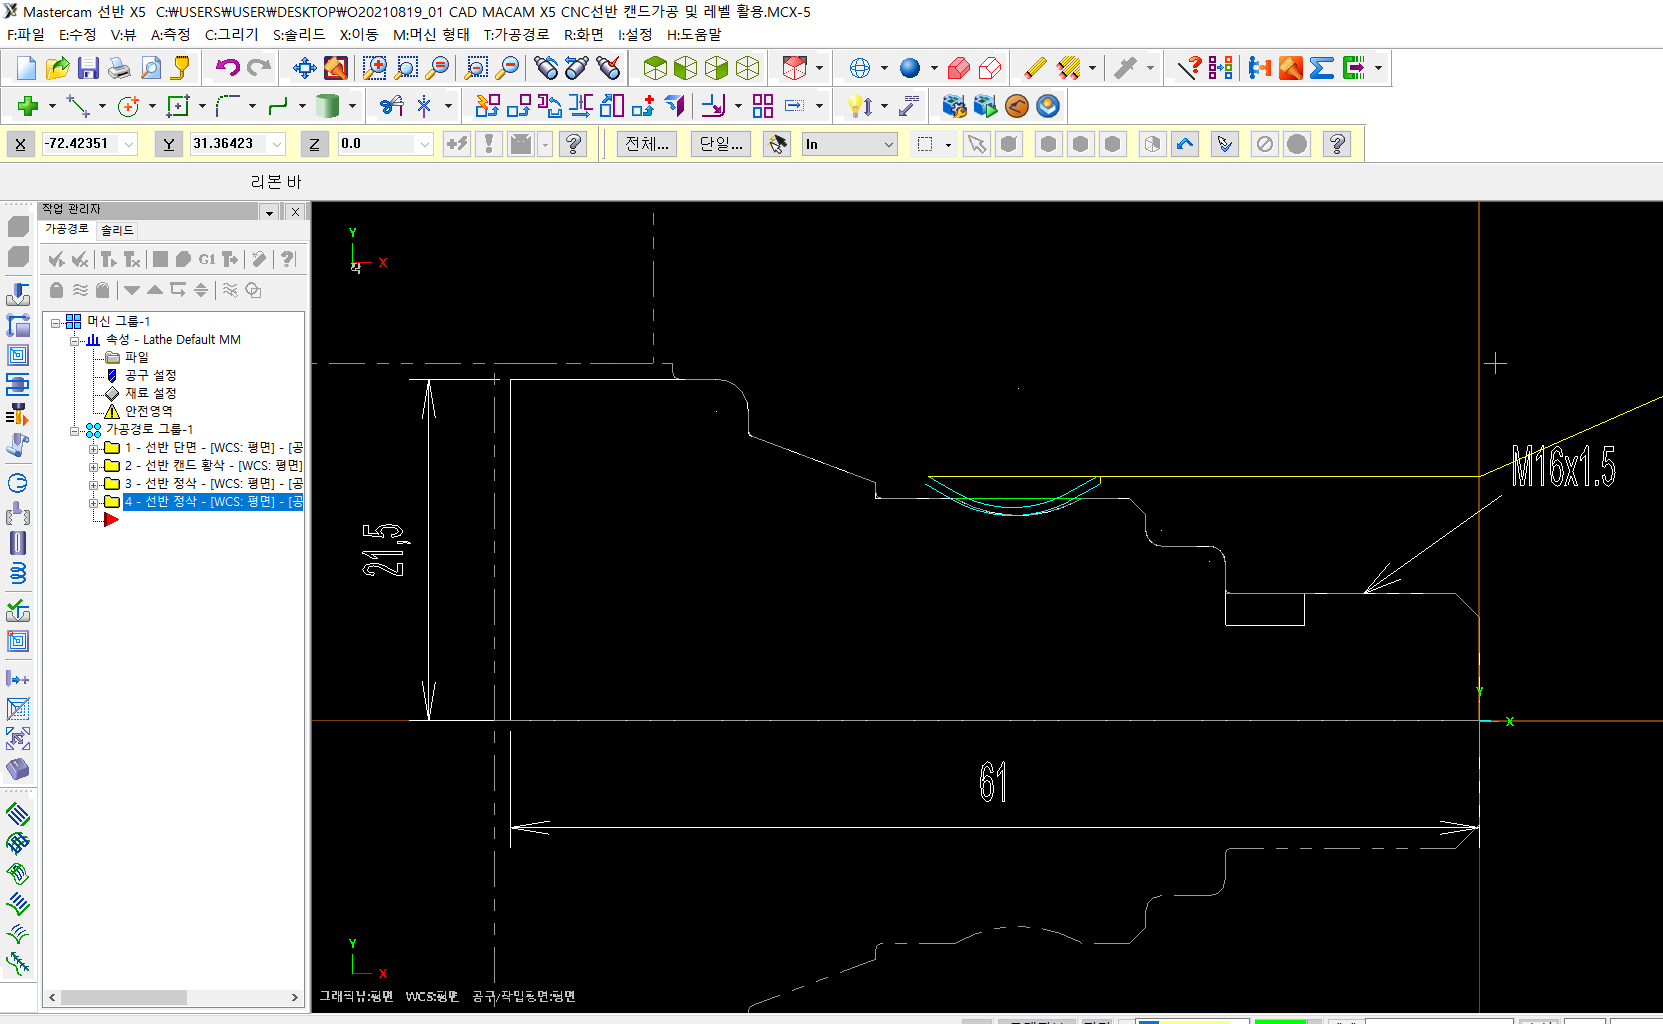Click the create circle tool icon
The image size is (1663, 1024).
[x=128, y=106]
